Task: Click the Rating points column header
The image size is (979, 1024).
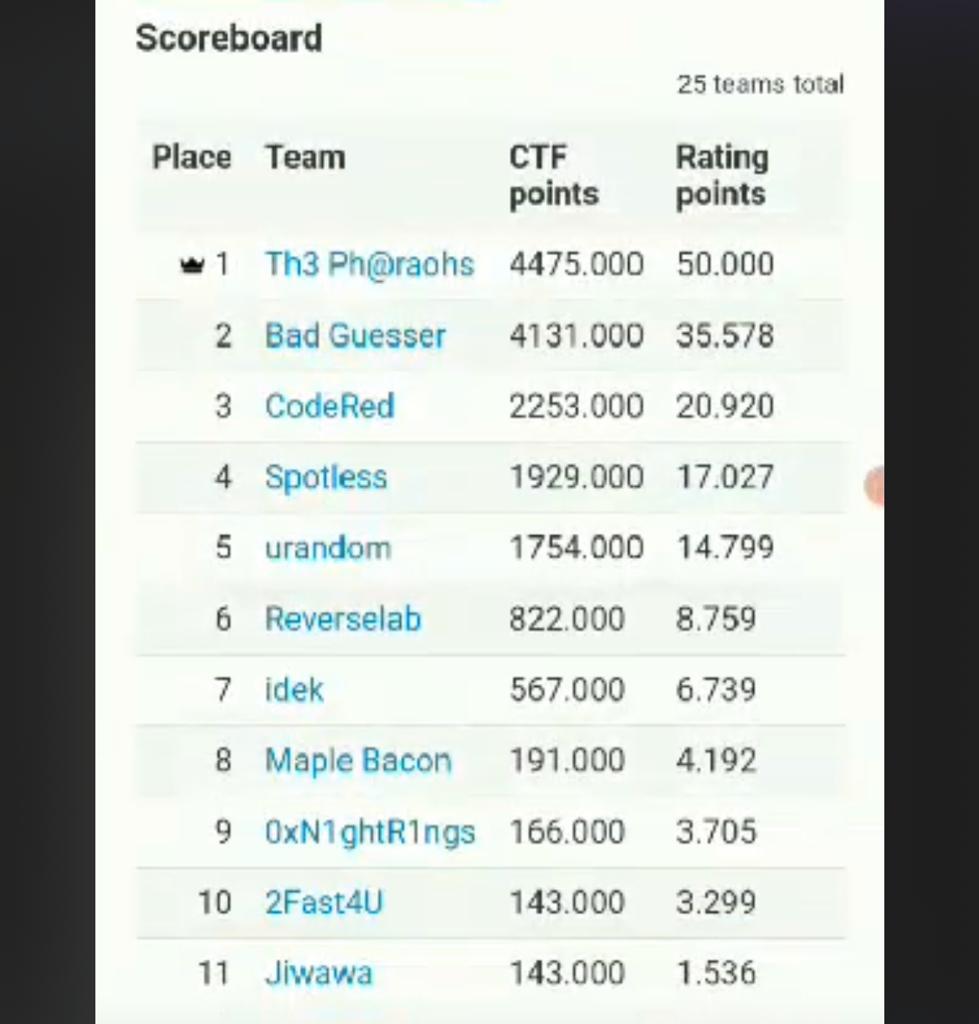Action: coord(721,175)
